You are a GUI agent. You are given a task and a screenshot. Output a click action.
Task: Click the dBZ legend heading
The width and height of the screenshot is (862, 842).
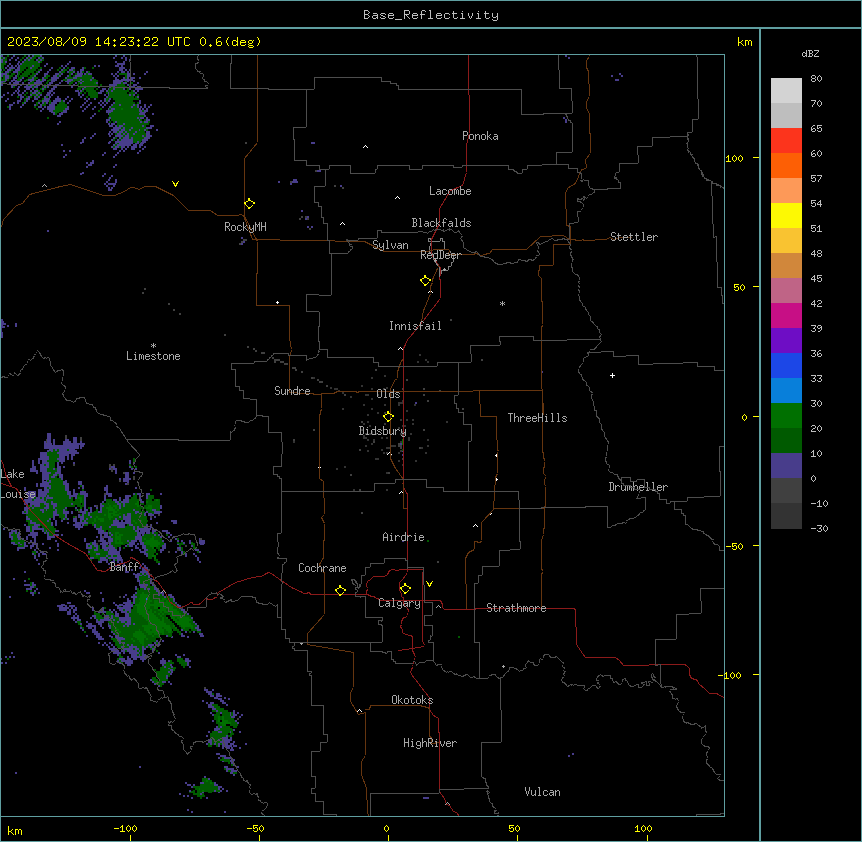coord(810,54)
